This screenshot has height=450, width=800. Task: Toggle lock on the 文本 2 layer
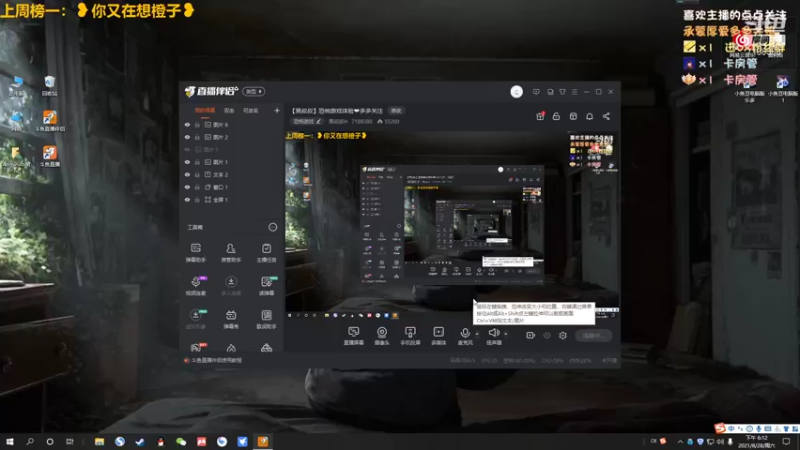pyautogui.click(x=197, y=174)
